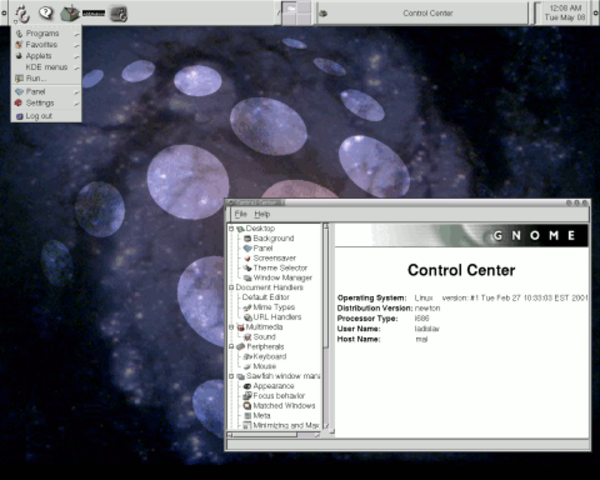Open the KDE menus submenu
This screenshot has height=480, width=600.
46,67
